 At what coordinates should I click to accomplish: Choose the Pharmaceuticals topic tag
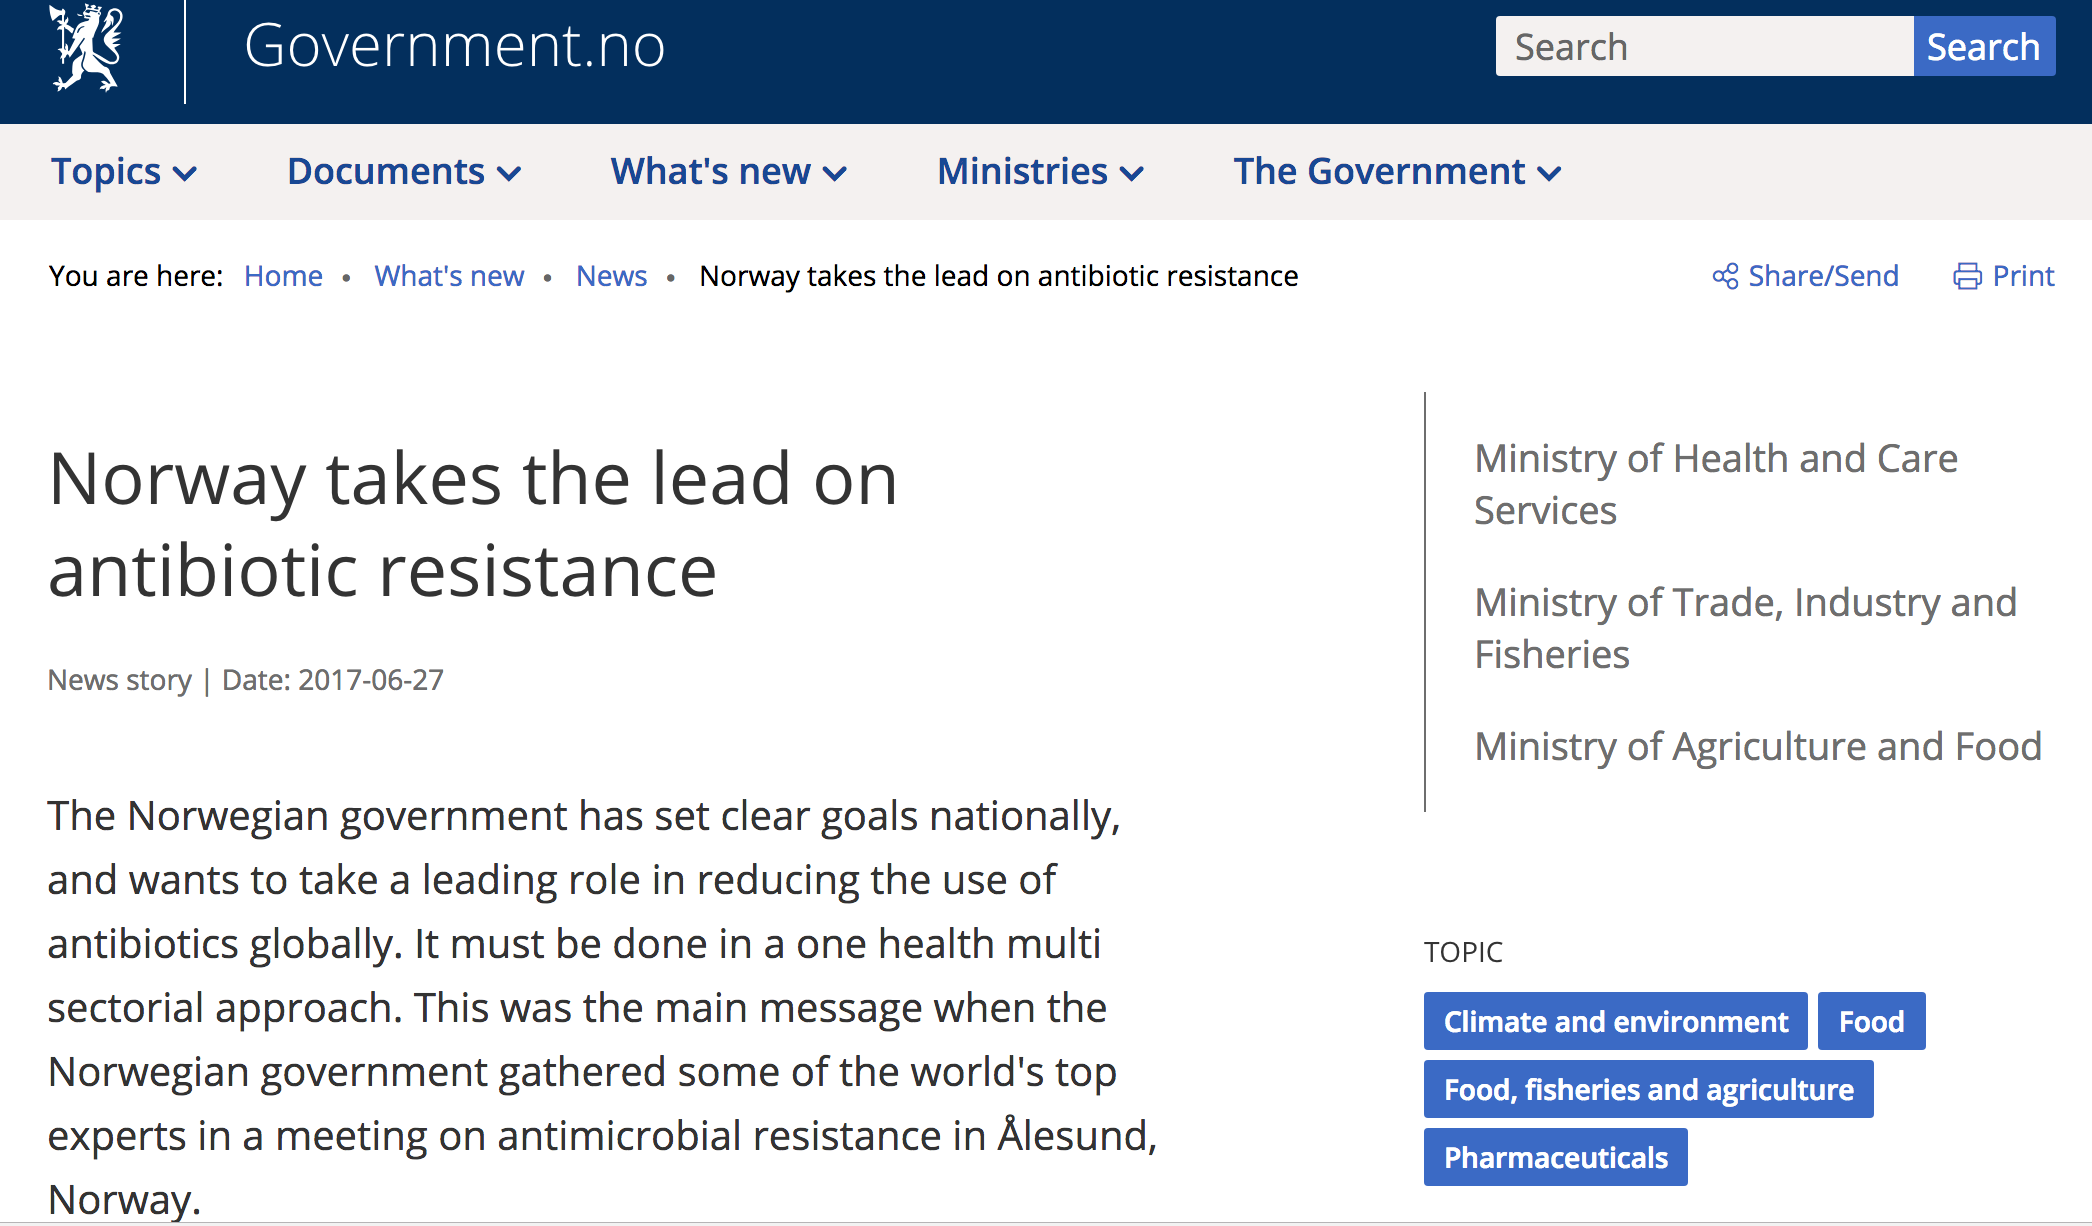[1555, 1157]
